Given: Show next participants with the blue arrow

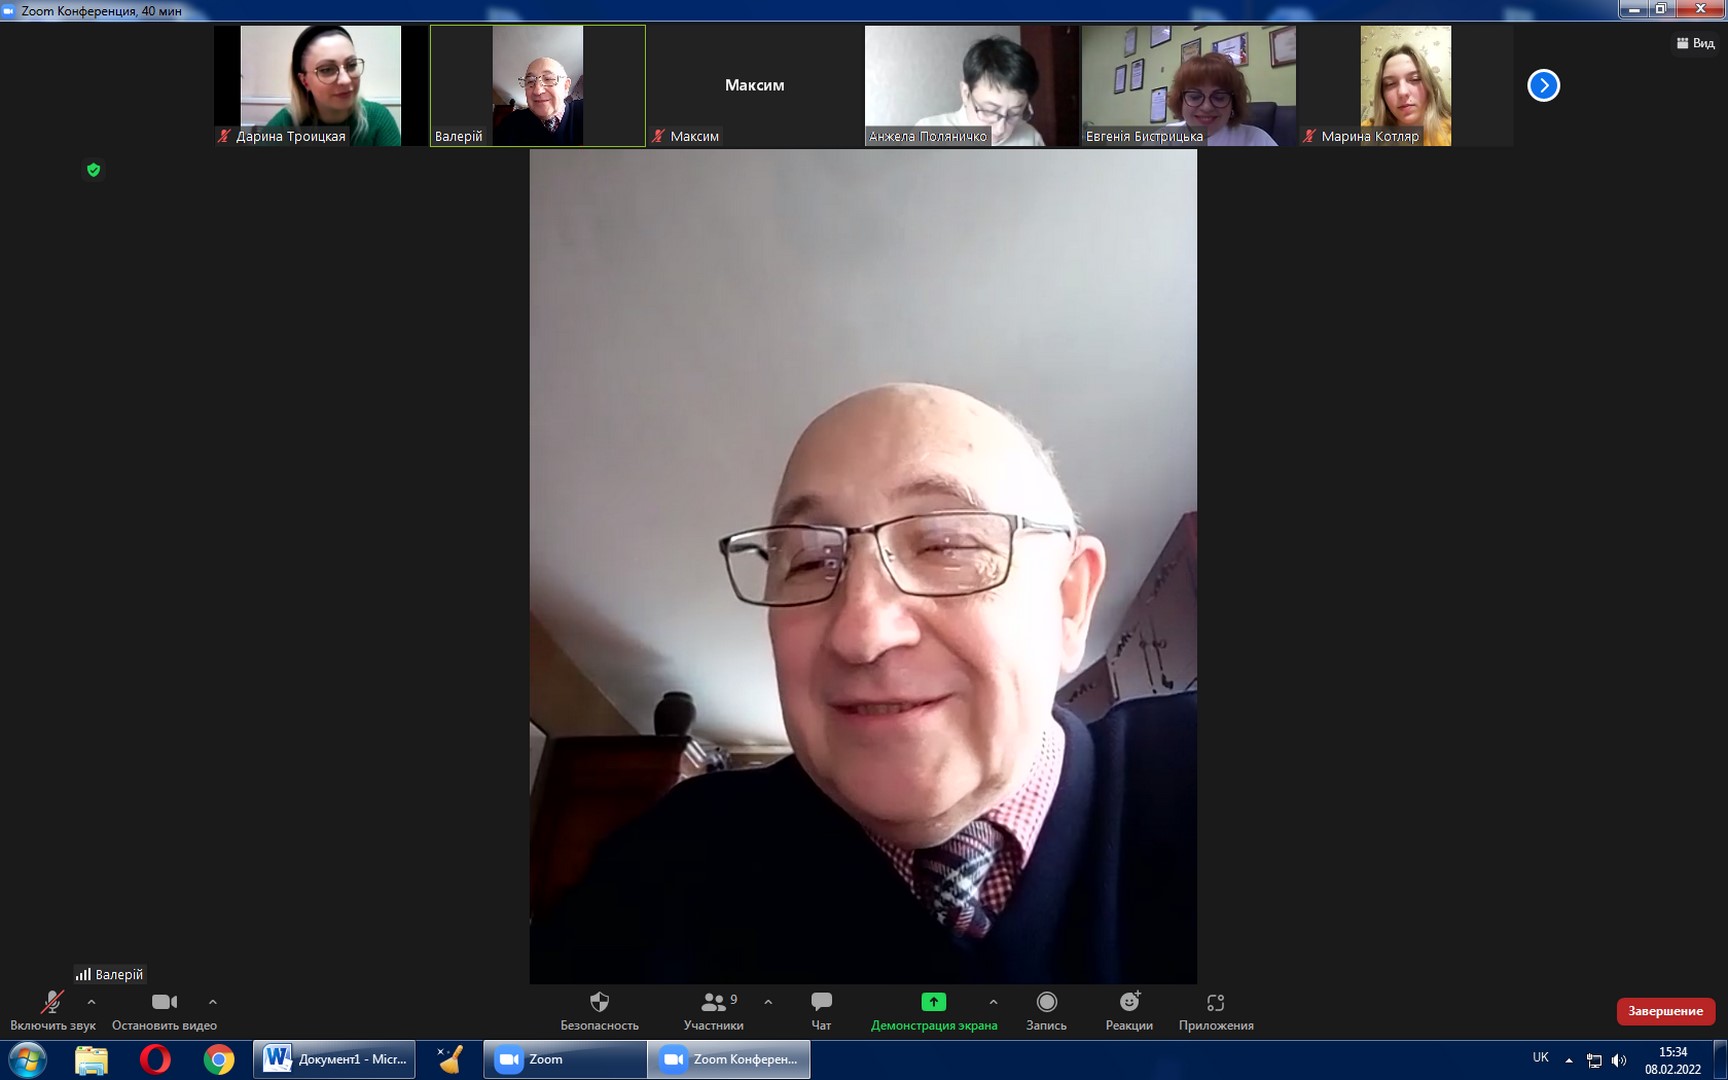Looking at the screenshot, I should coord(1543,85).
